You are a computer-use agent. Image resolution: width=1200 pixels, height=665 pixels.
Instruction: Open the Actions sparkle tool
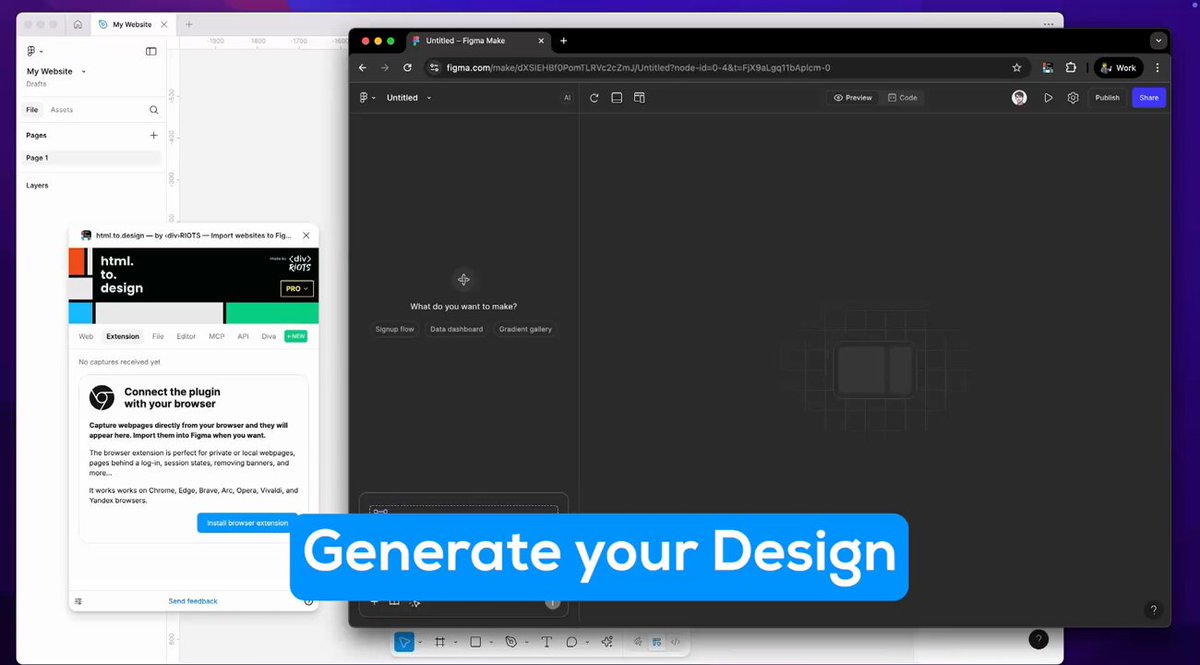[x=607, y=642]
